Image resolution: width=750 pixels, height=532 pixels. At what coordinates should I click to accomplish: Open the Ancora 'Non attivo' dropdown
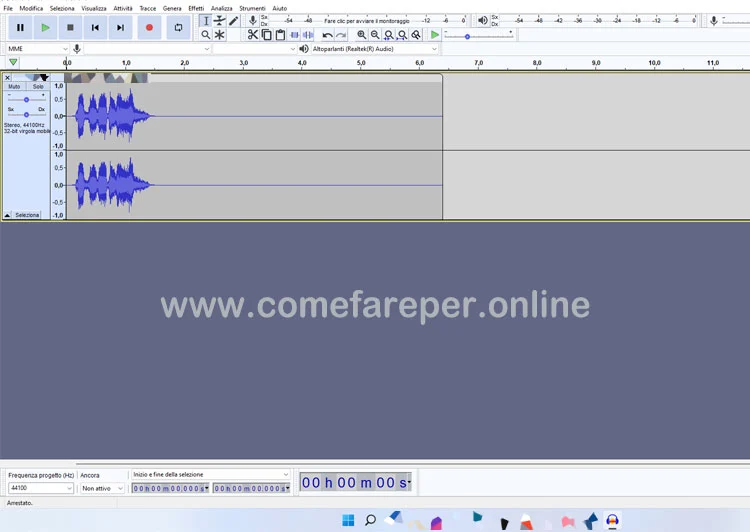pyautogui.click(x=102, y=488)
